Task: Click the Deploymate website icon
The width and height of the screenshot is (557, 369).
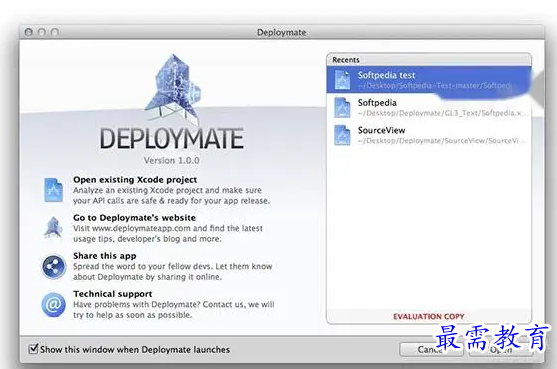Action: [53, 227]
